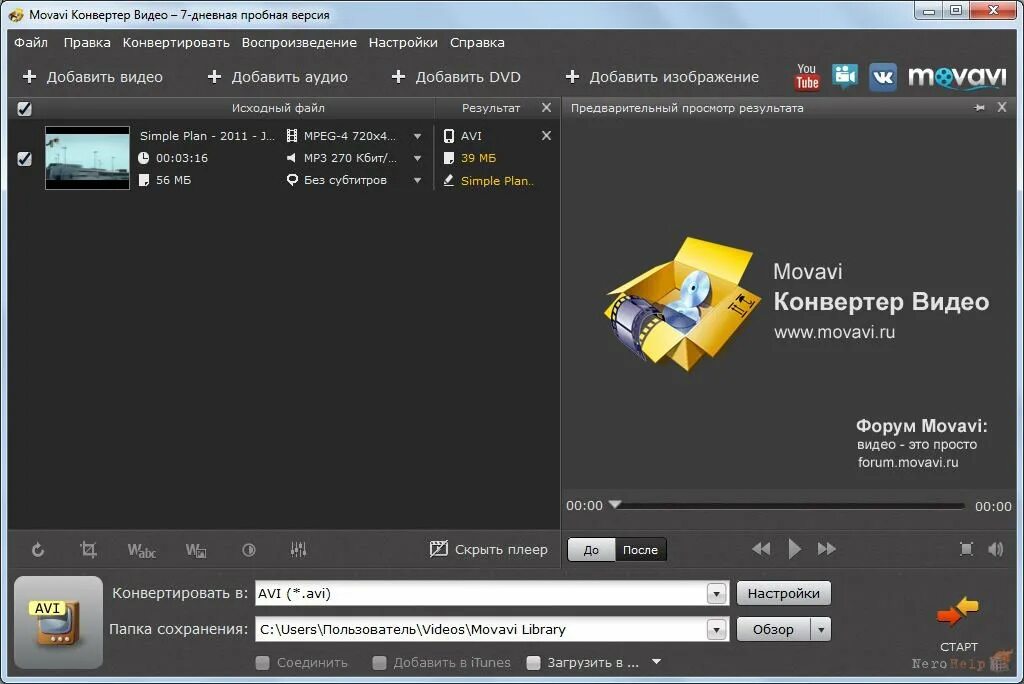This screenshot has width=1024, height=684.
Task: Click the www.movavi.ru link
Action: pyautogui.click(x=835, y=332)
